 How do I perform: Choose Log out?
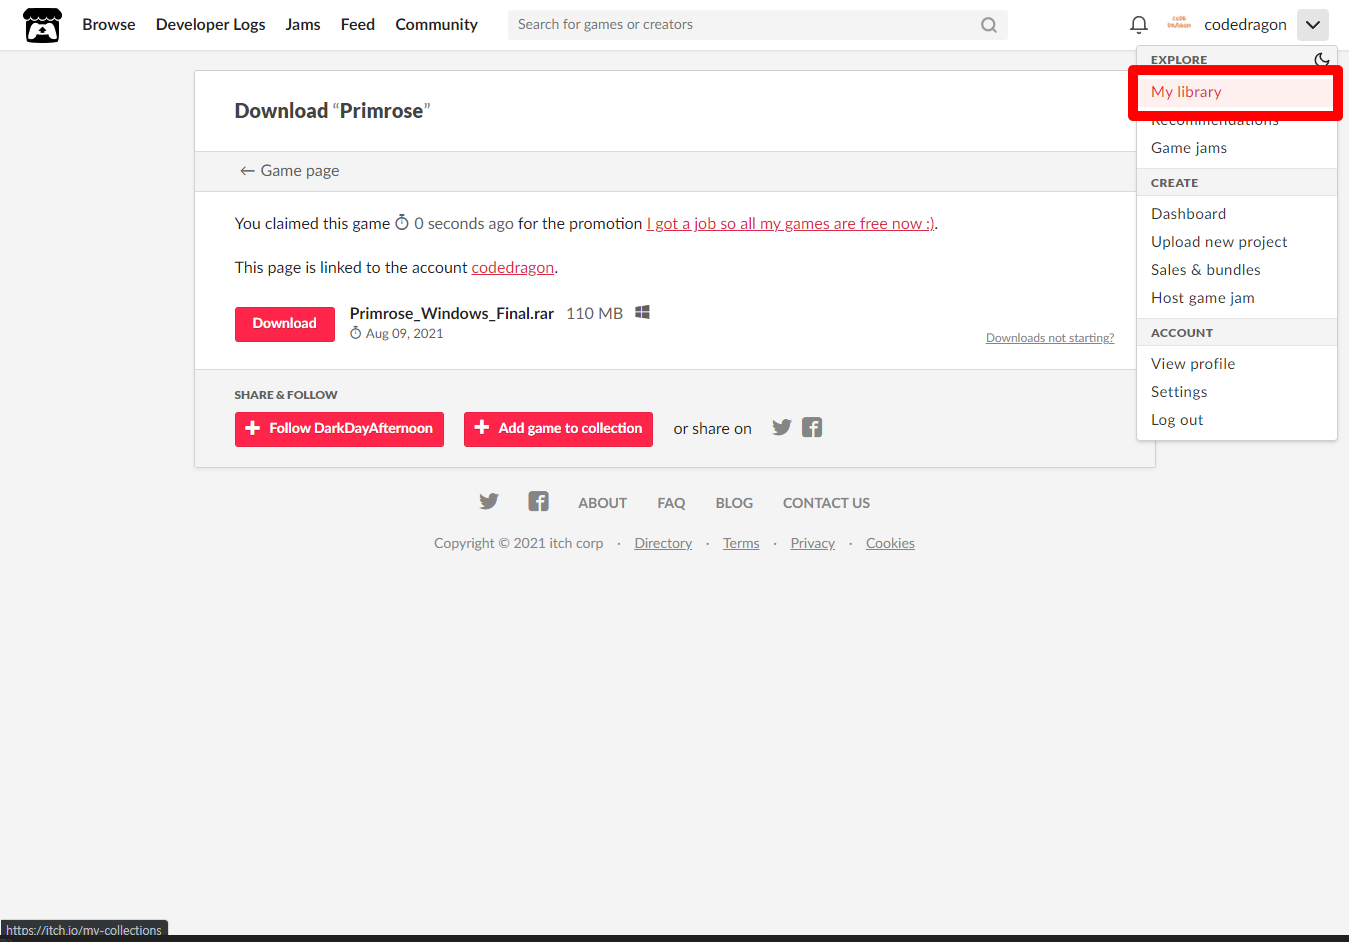point(1237,420)
